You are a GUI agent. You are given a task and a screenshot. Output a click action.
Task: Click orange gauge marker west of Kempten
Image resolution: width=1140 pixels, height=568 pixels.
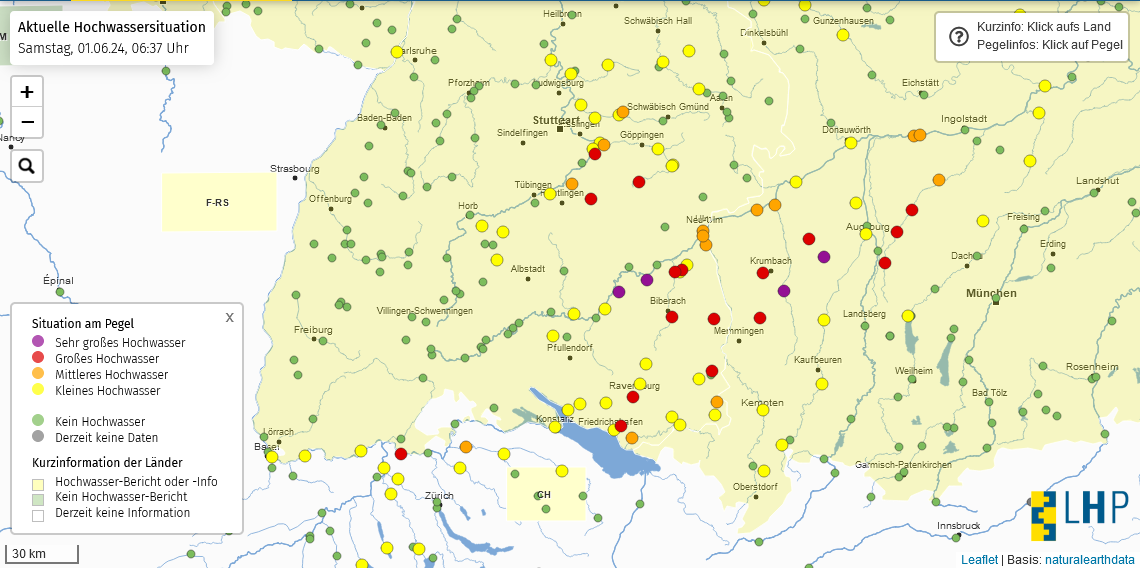pos(717,401)
